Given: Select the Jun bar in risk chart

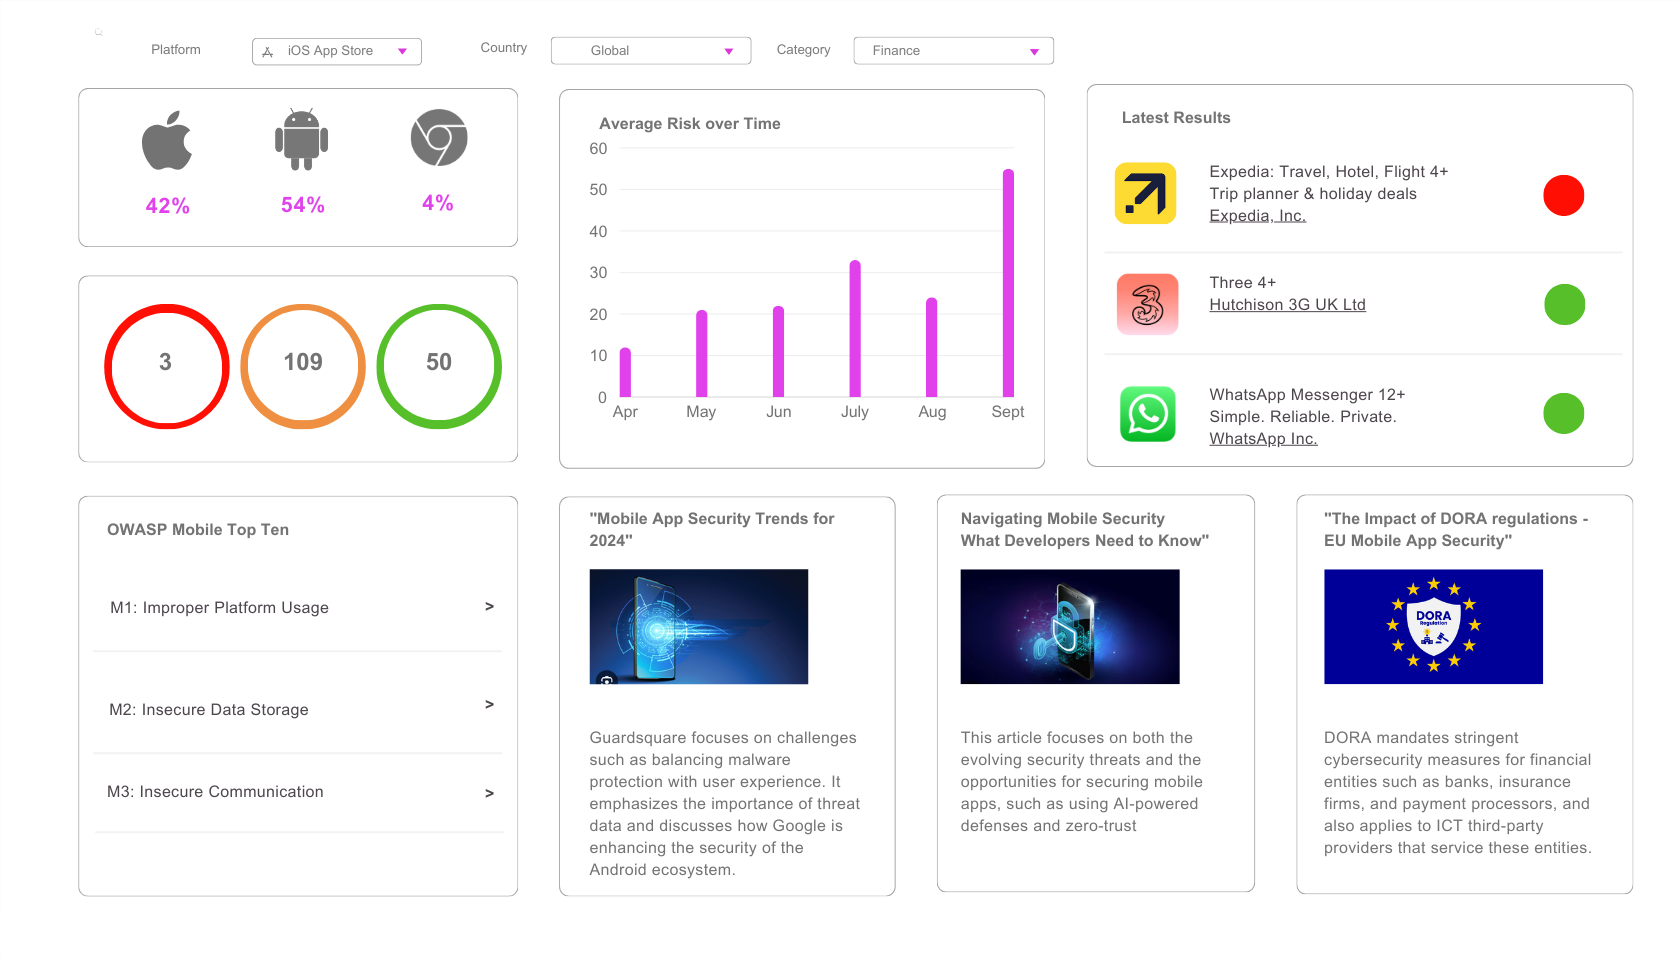Looking at the screenshot, I should (778, 351).
